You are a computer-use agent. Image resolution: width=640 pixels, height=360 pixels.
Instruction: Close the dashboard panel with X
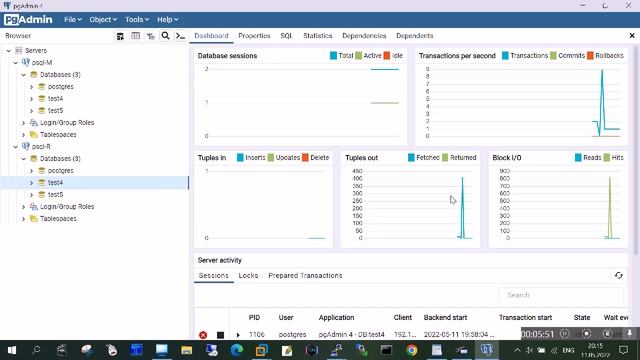pos(632,36)
